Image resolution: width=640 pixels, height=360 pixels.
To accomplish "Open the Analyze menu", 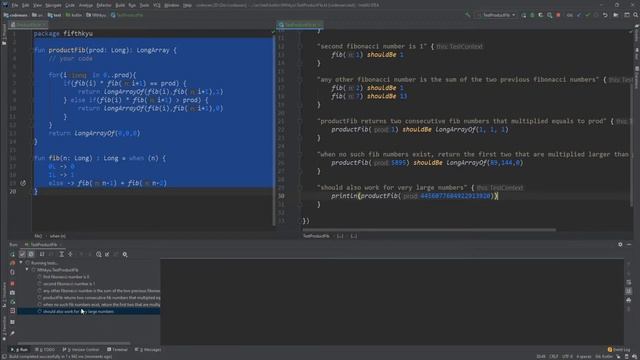I will click(x=86, y=5).
